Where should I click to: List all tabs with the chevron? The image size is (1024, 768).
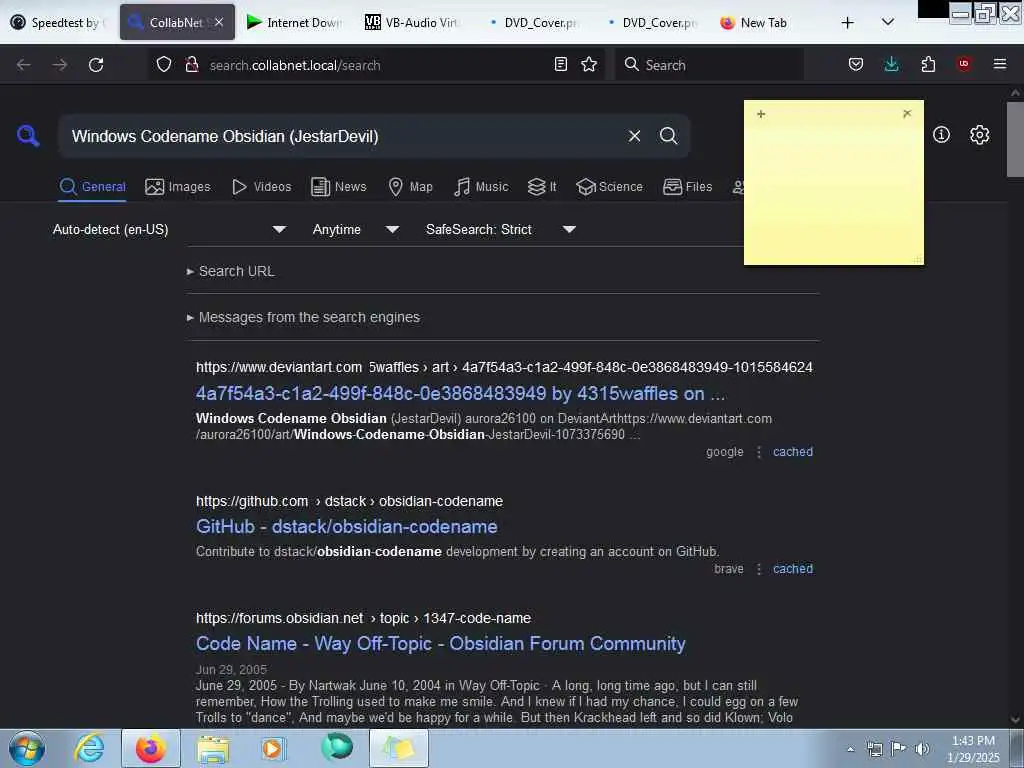point(888,22)
